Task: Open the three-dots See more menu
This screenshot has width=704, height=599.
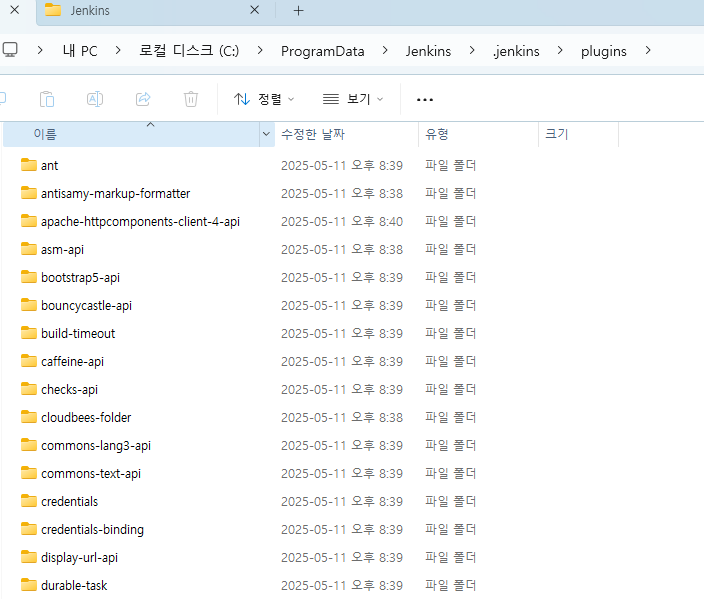Action: (425, 99)
